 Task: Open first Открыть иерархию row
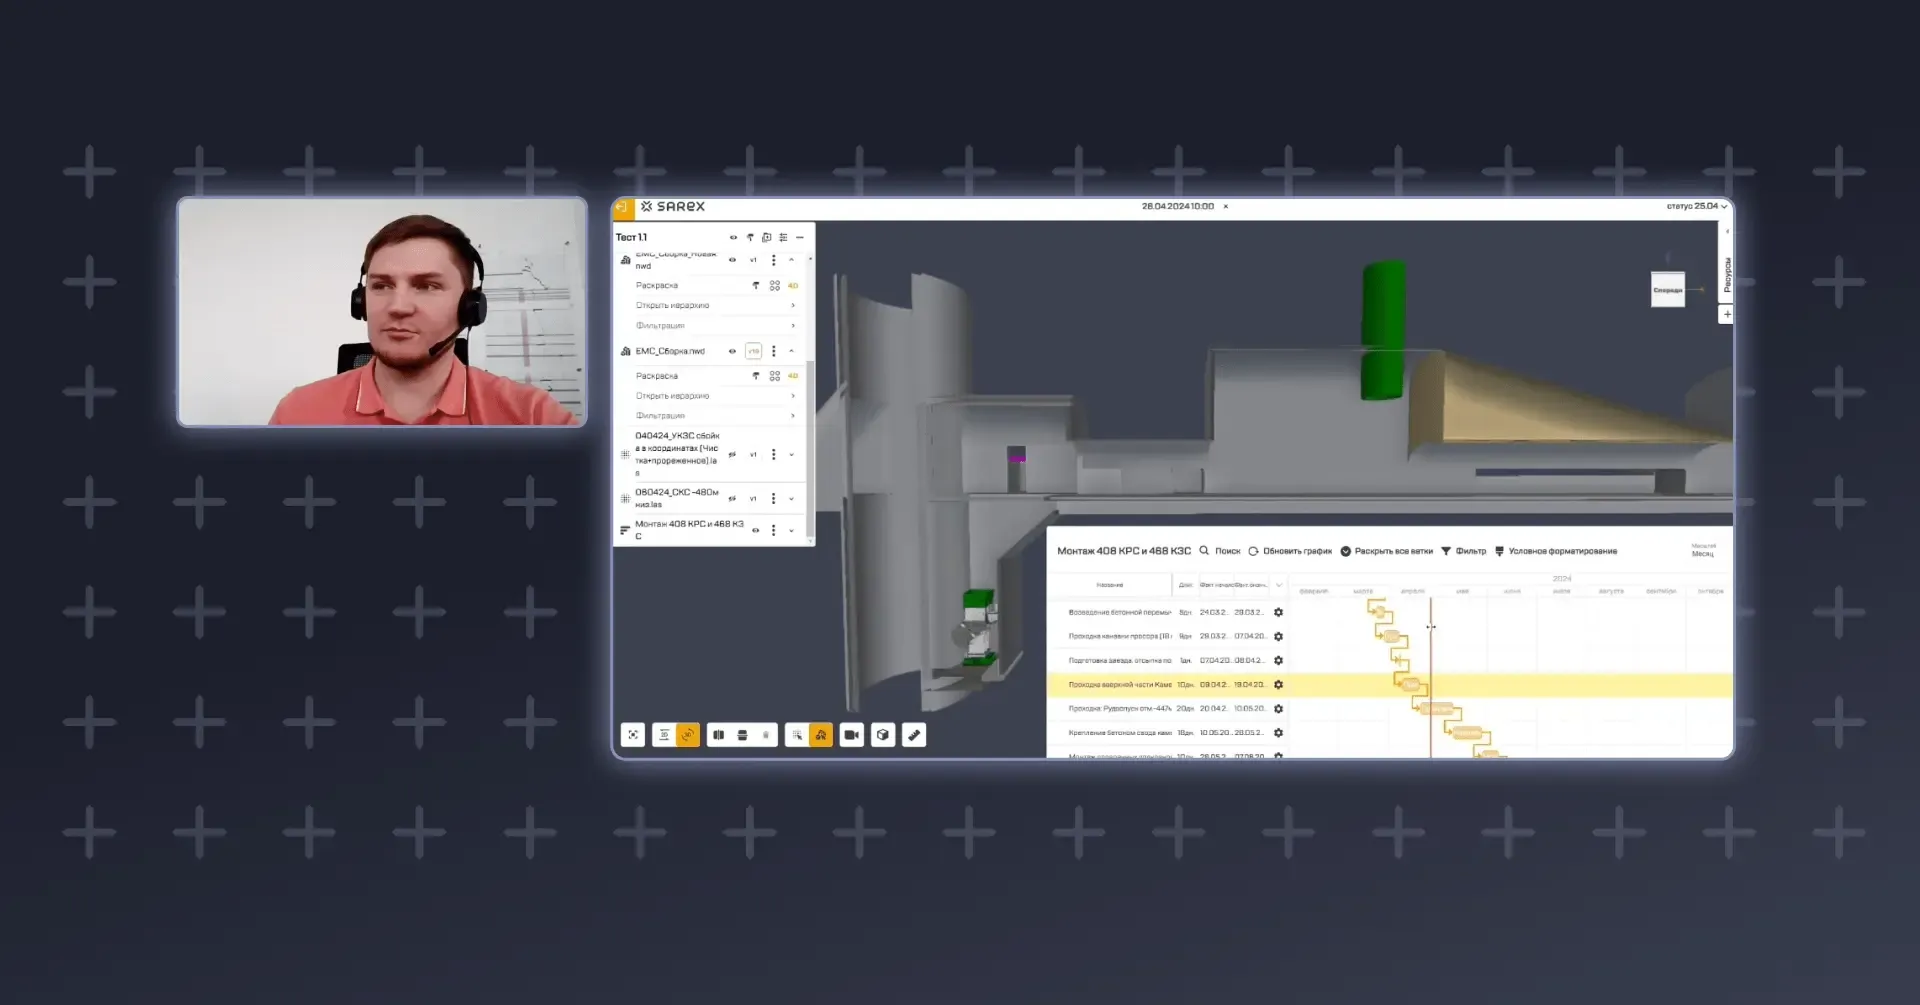[715, 305]
